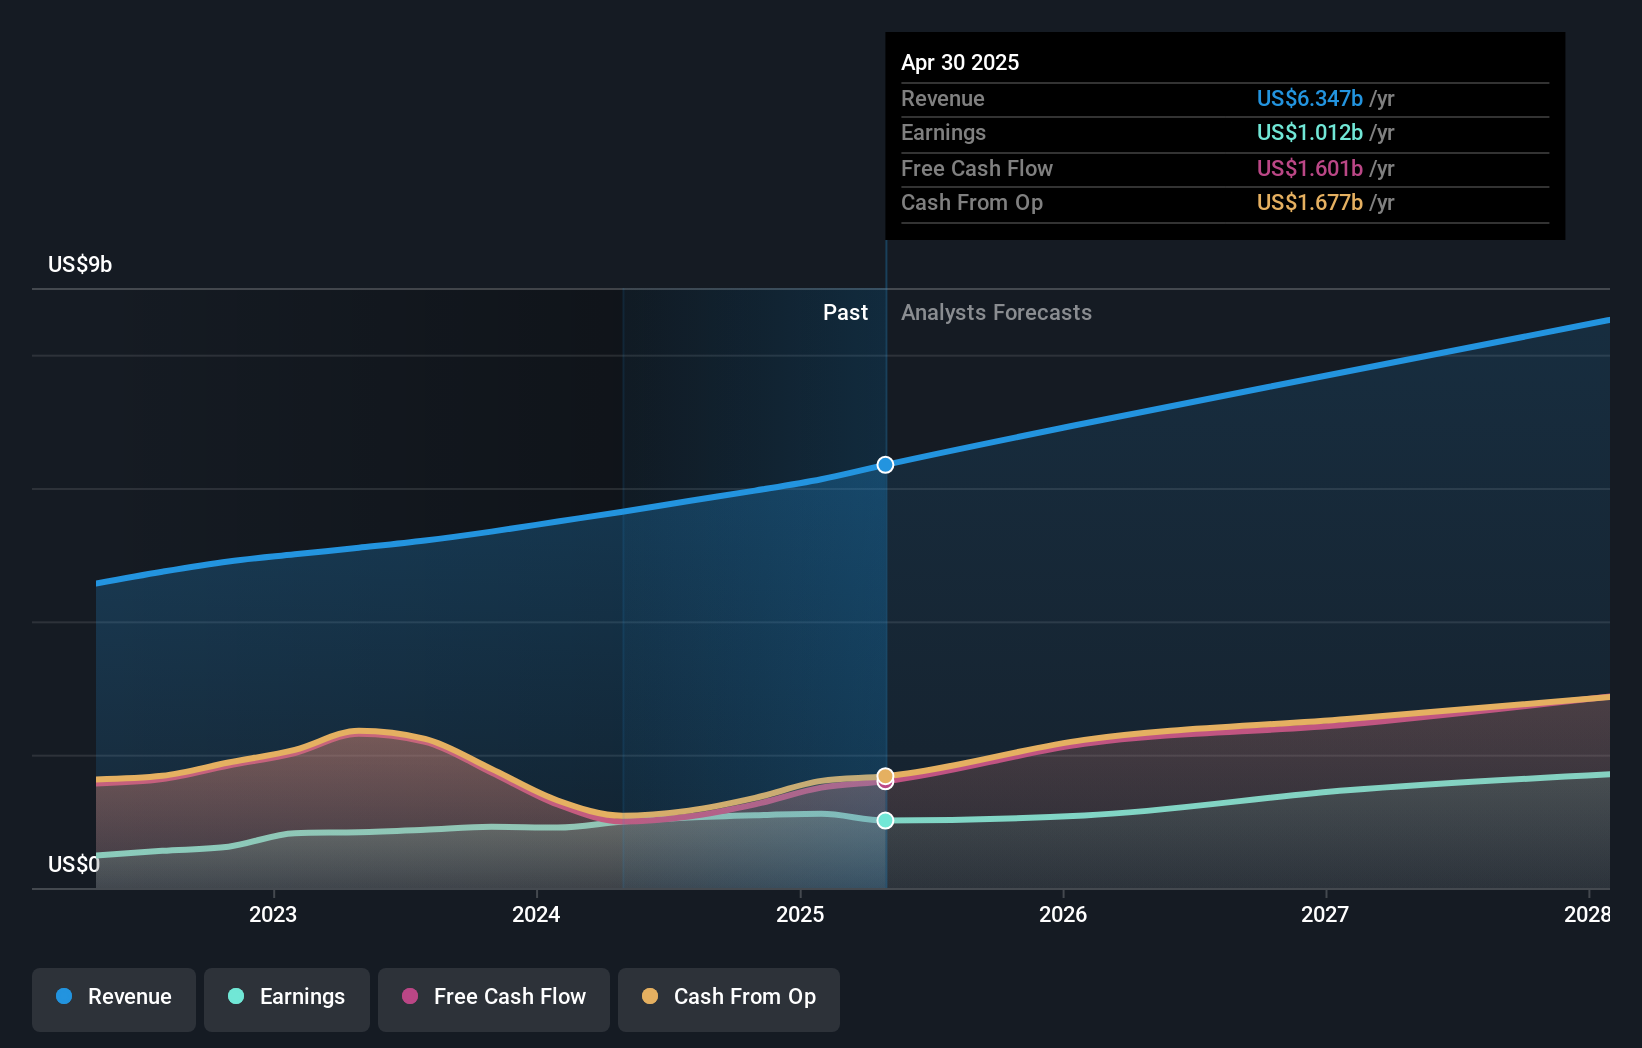Click the US$6.347b revenue value
Image resolution: width=1642 pixels, height=1048 pixels.
click(1309, 98)
